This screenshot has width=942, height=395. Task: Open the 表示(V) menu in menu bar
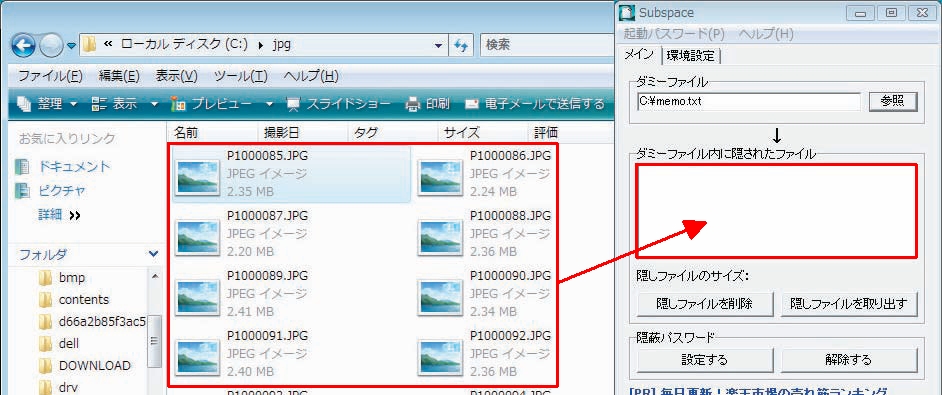tap(177, 76)
